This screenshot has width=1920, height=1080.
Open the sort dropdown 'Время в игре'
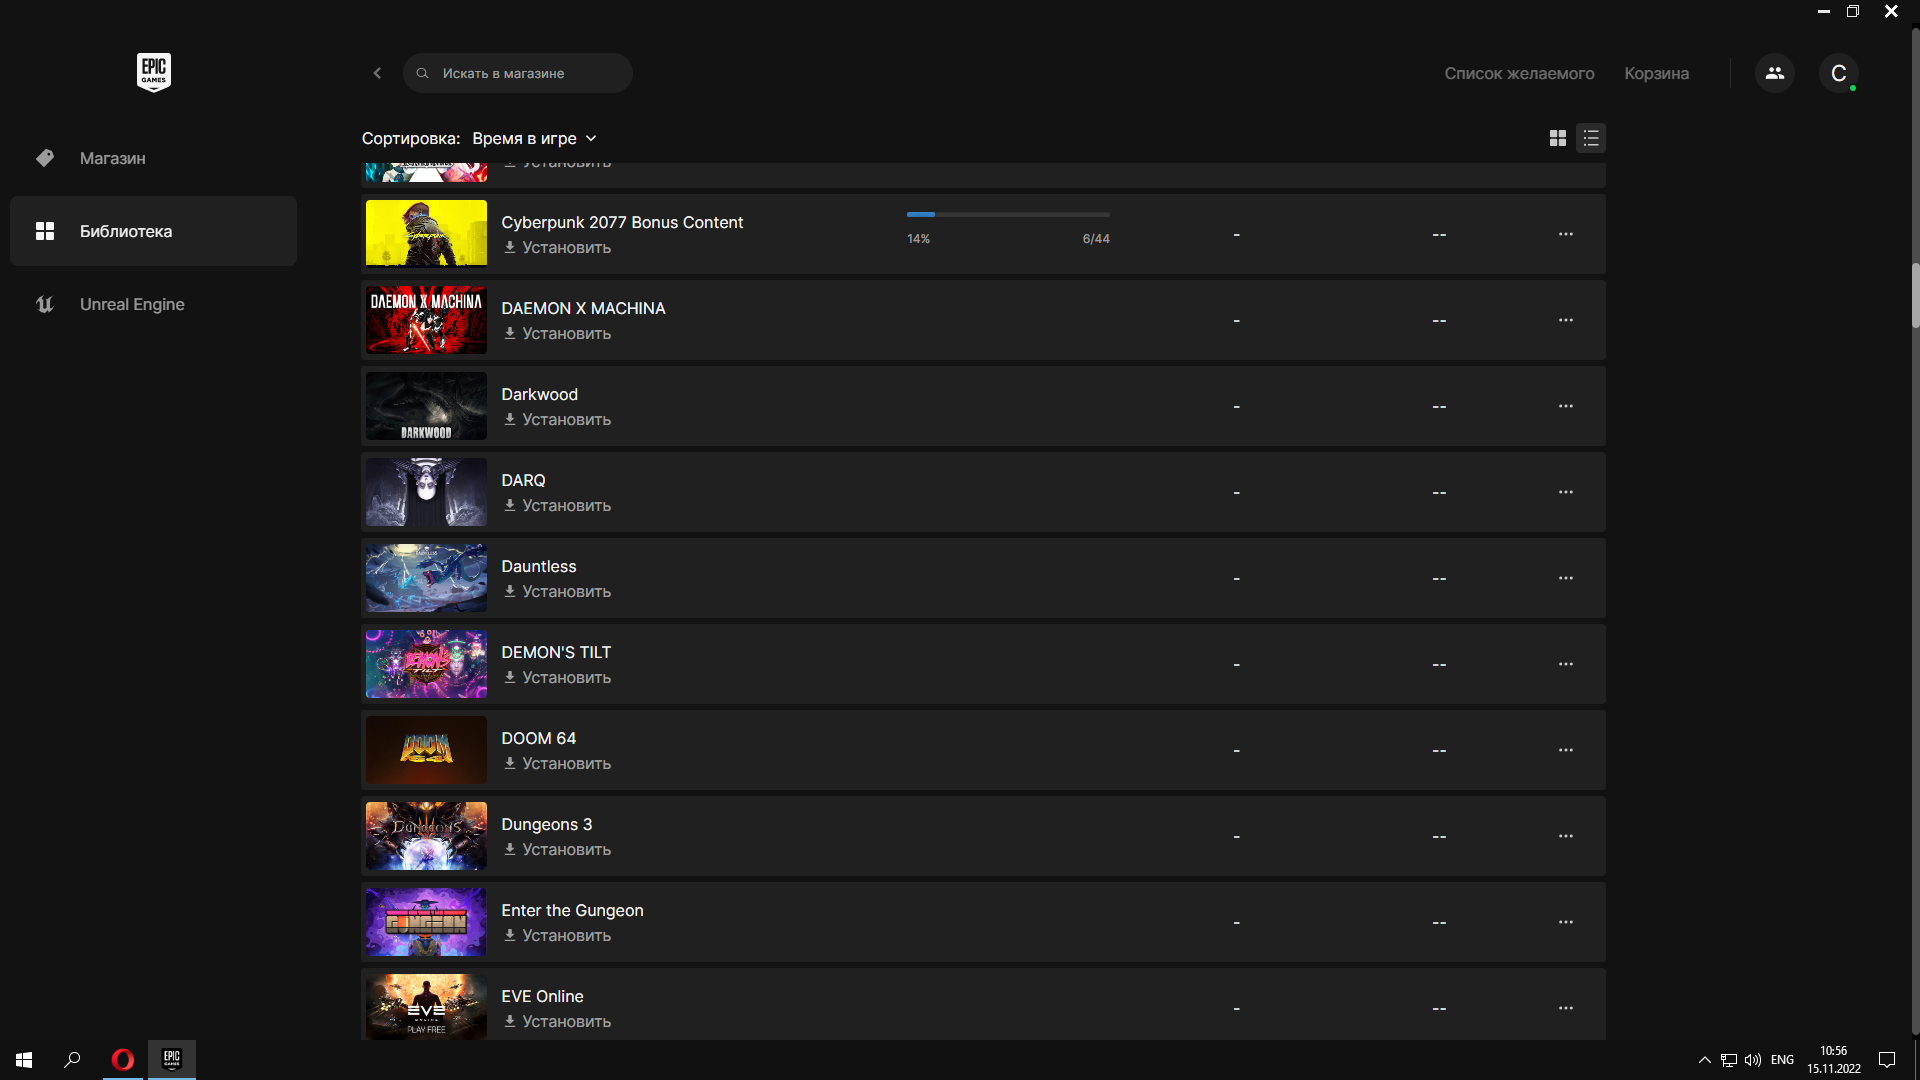point(534,138)
